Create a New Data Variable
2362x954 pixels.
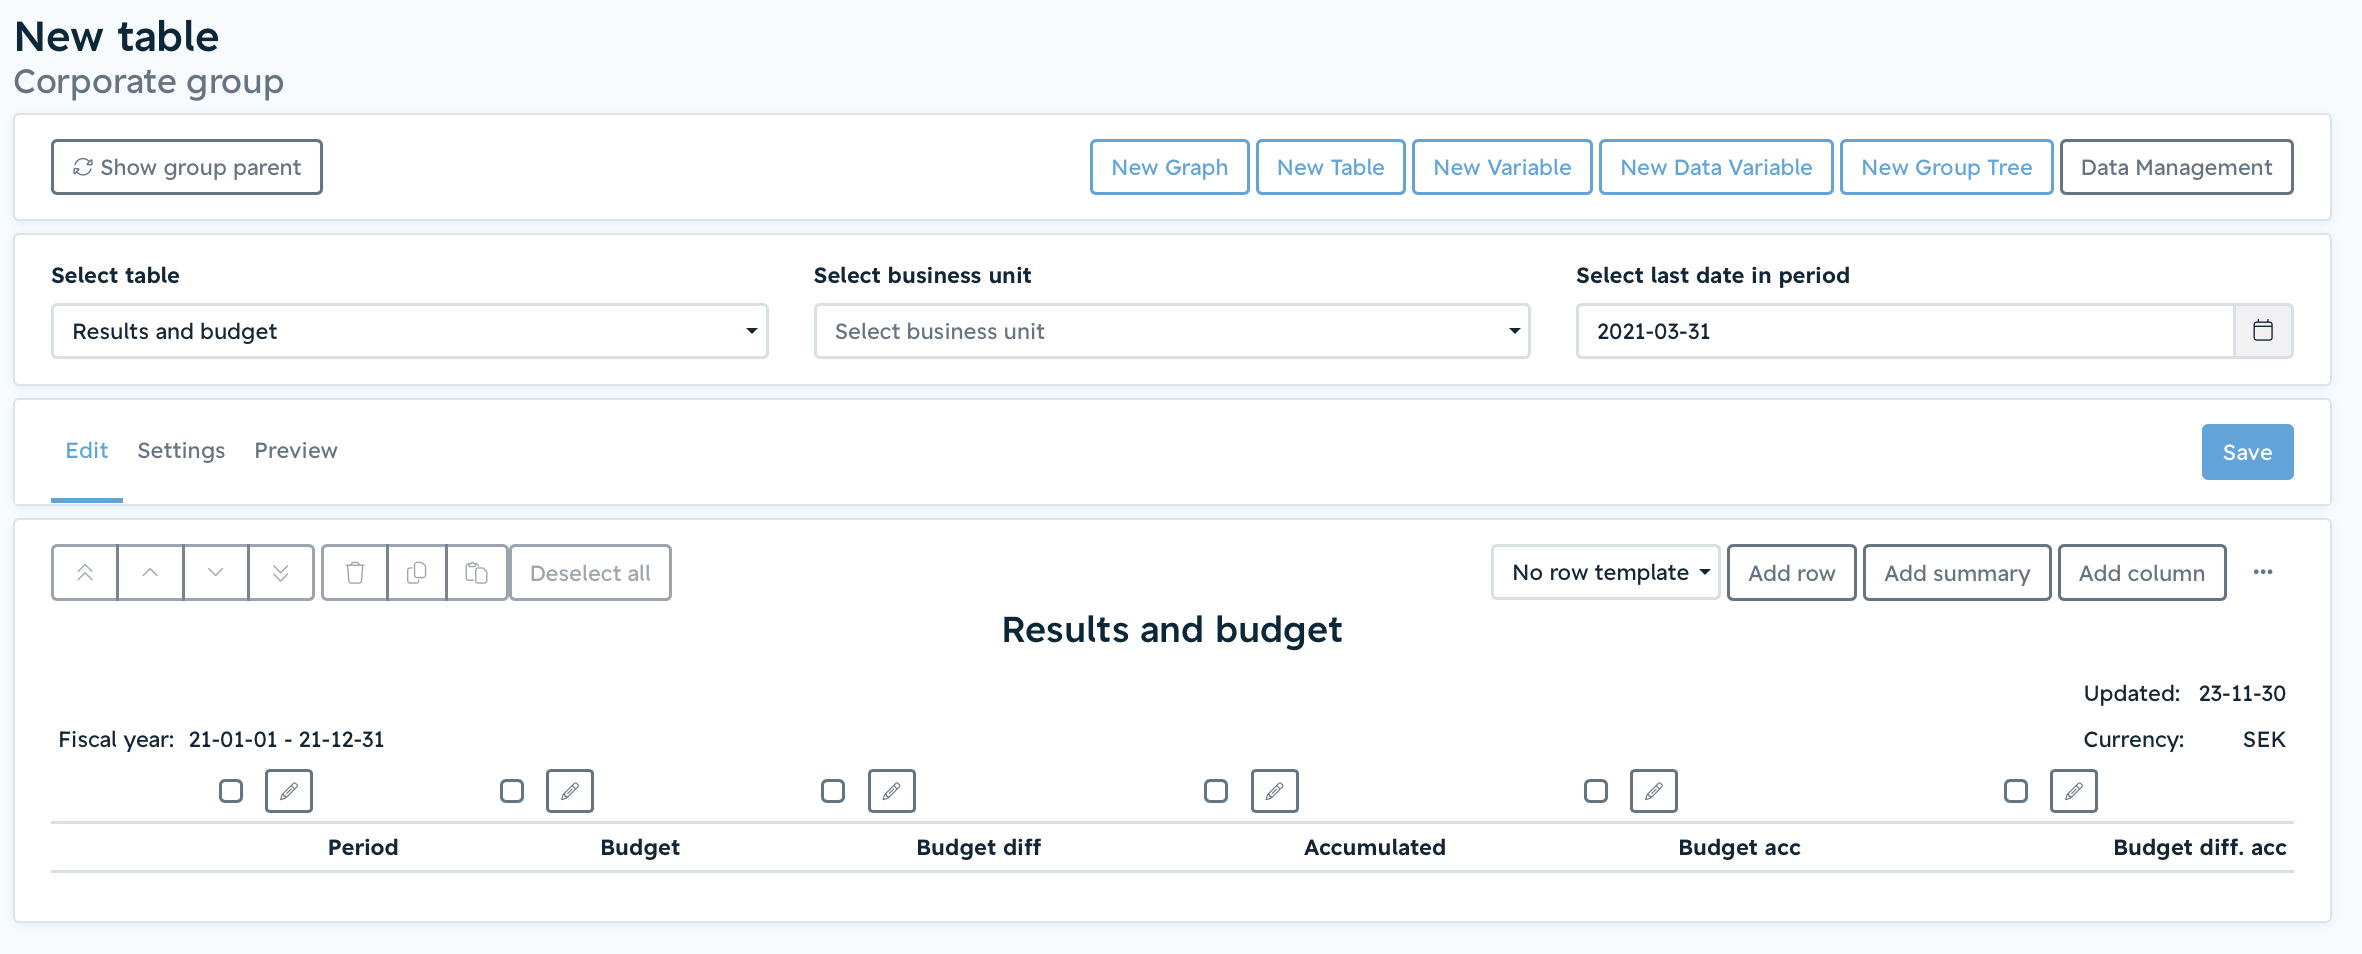1716,167
